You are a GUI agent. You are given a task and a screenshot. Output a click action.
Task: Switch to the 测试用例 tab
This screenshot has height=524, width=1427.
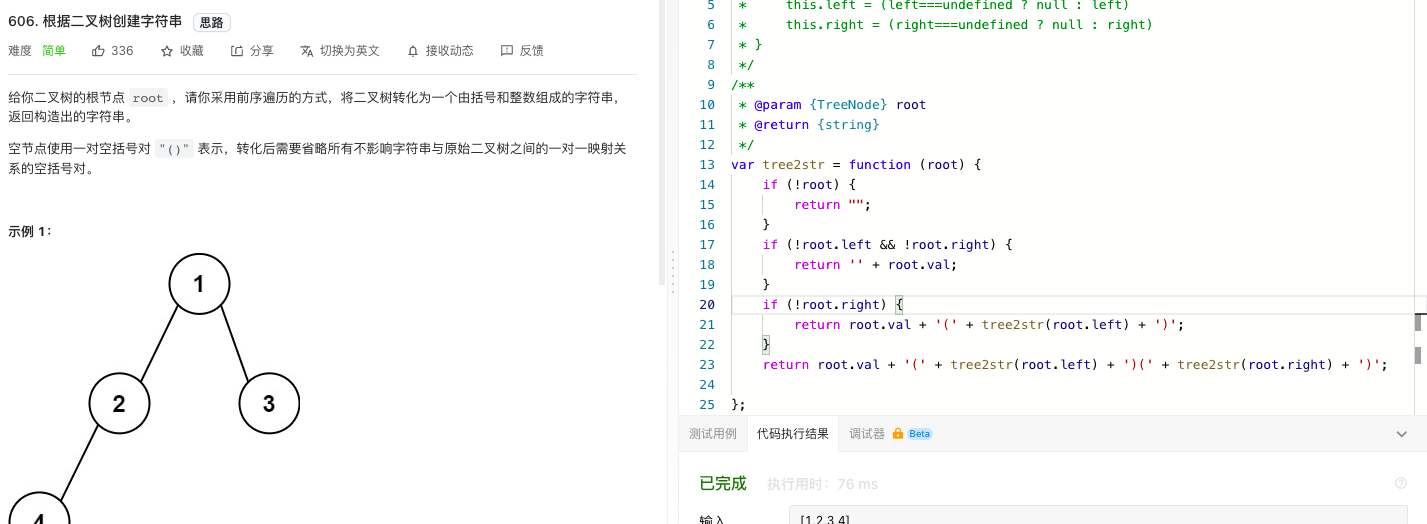712,434
